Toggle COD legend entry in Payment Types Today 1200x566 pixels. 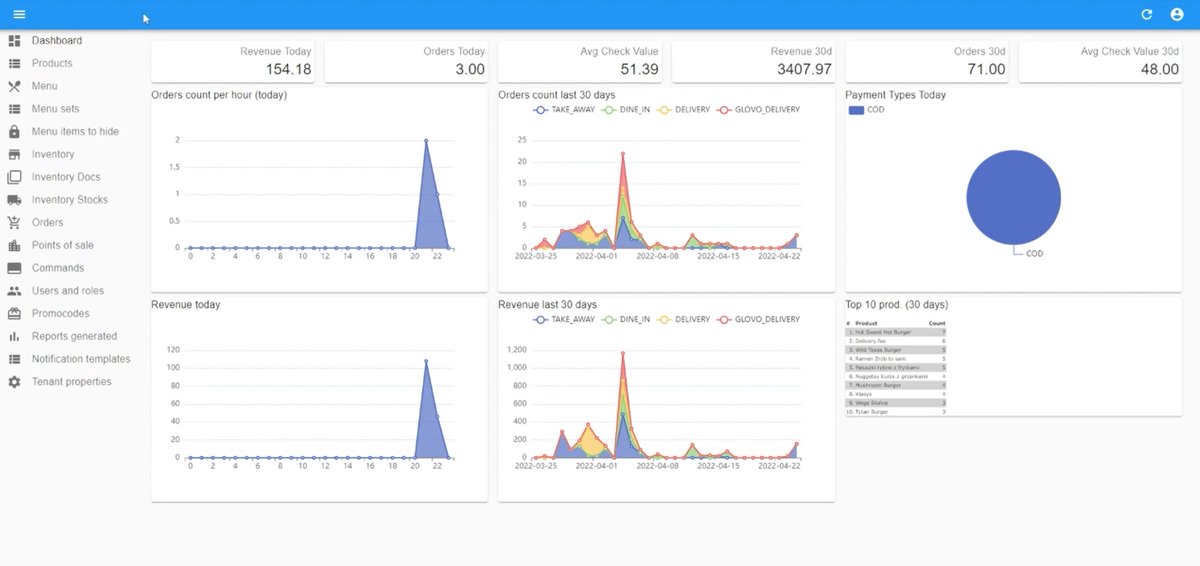867,110
